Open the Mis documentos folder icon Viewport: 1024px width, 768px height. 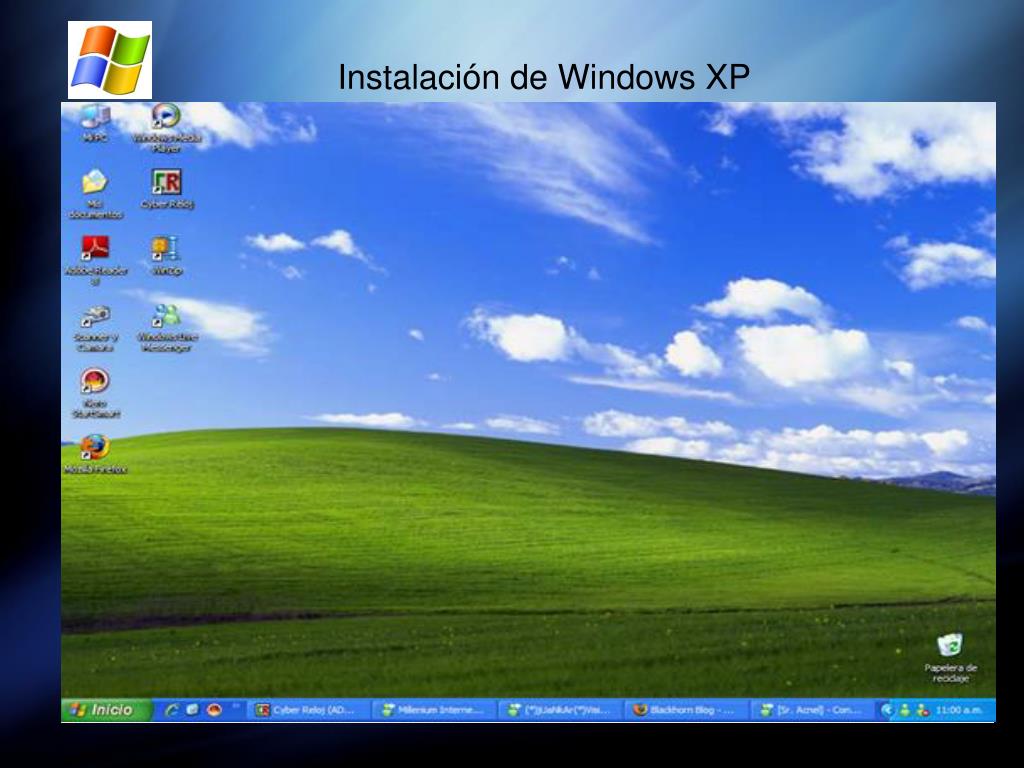[x=95, y=193]
